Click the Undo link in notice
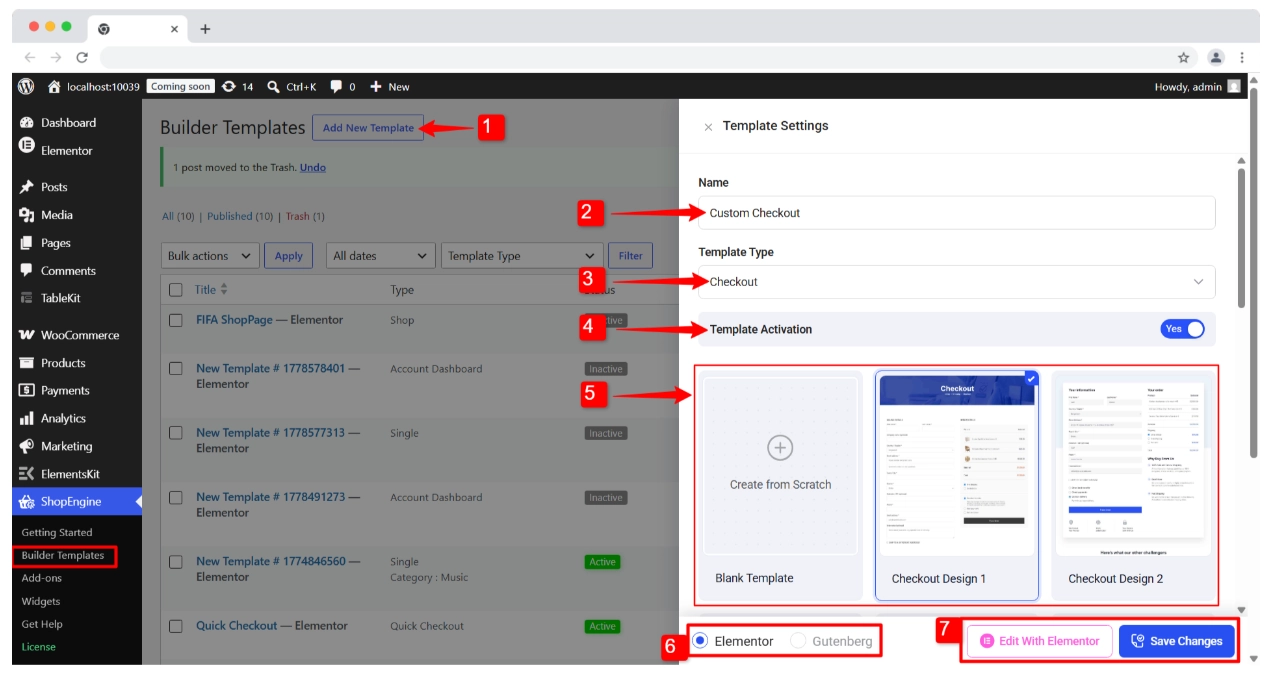The height and width of the screenshot is (678, 1272). click(x=313, y=168)
